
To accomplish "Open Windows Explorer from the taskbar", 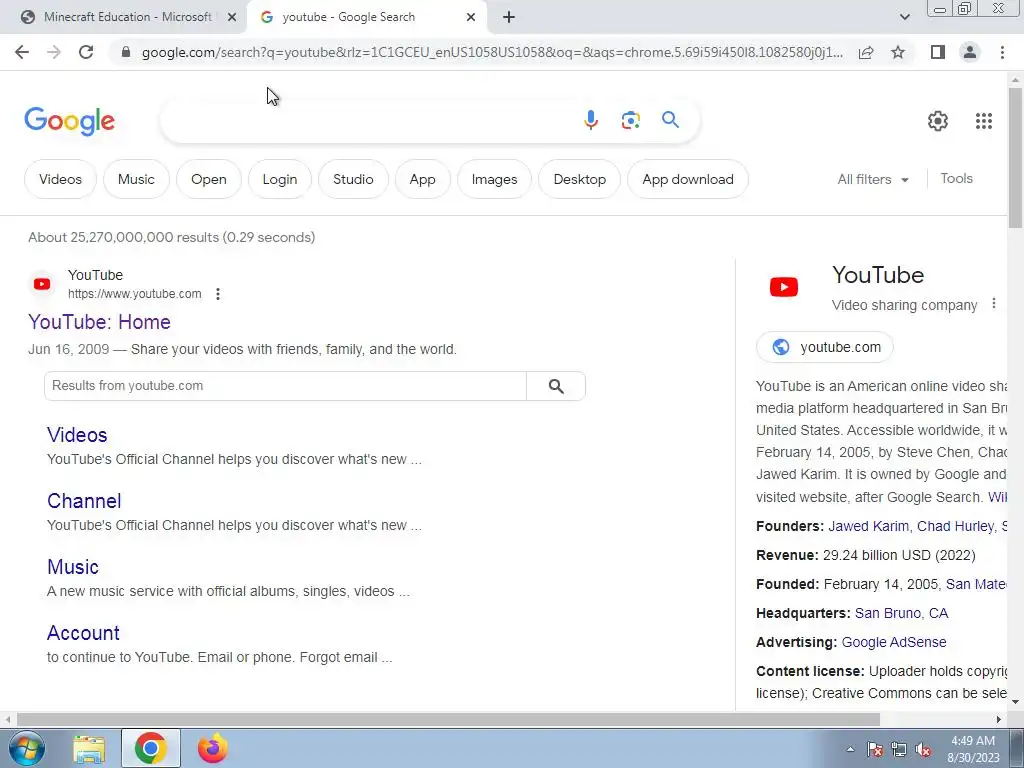I will (x=89, y=749).
